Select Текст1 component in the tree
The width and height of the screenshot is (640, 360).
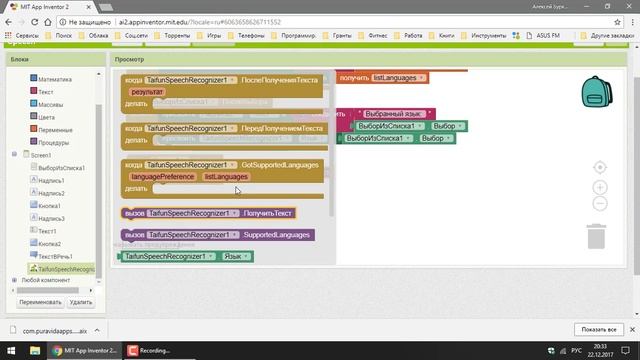tap(47, 231)
